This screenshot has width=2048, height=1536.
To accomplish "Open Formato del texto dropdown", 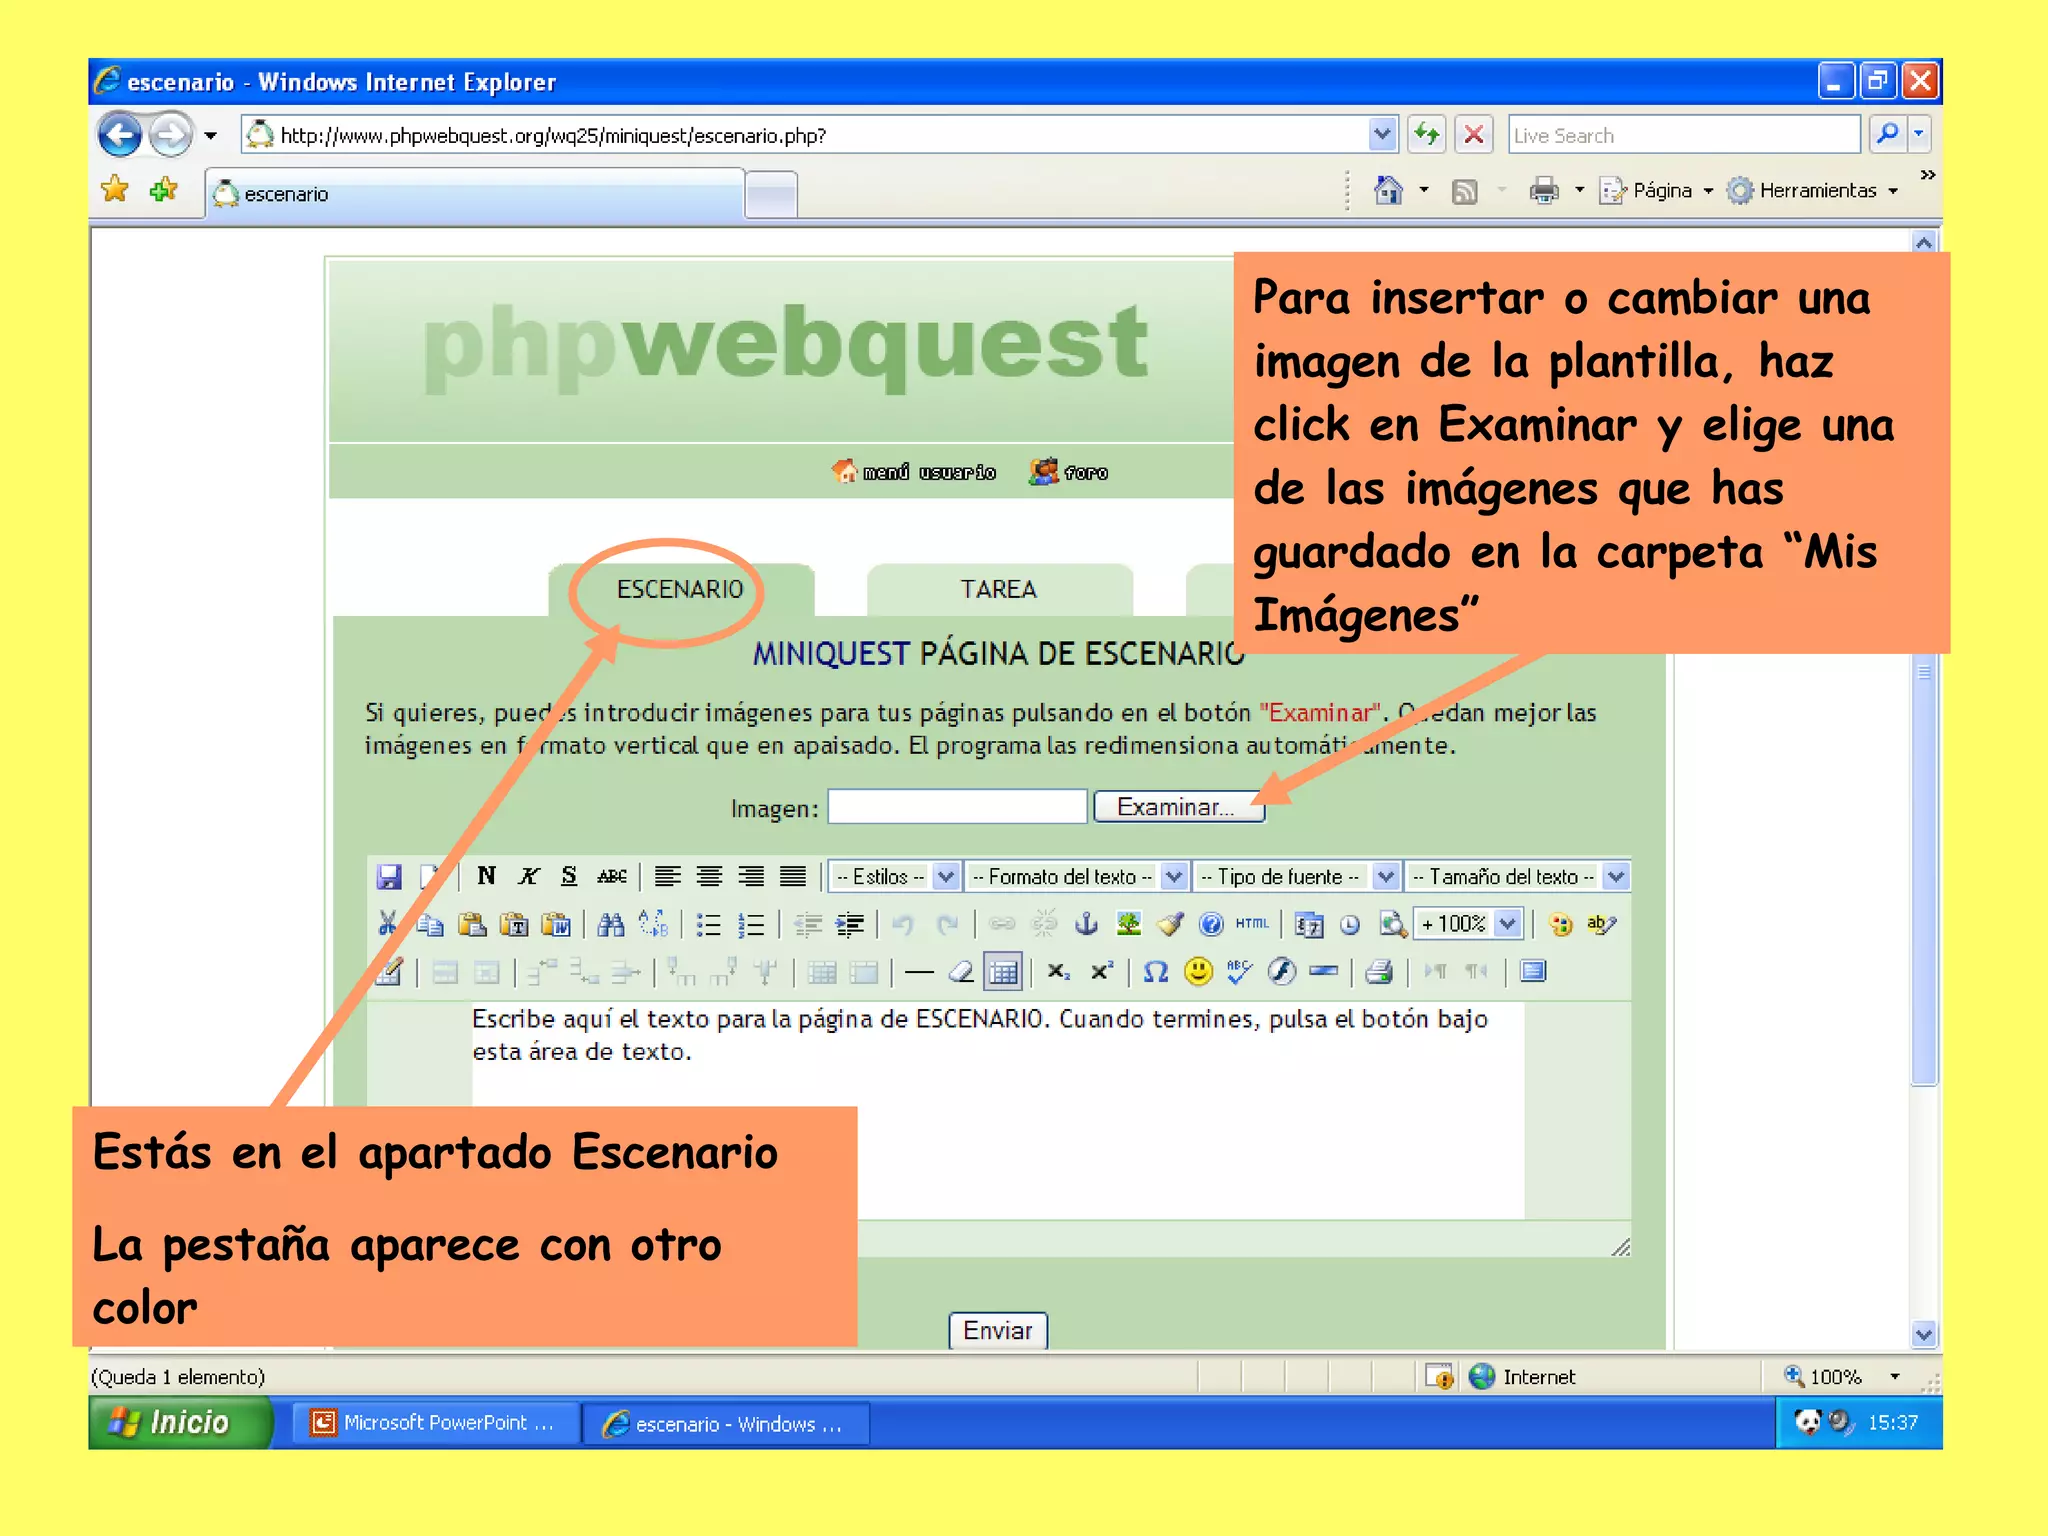I will click(1076, 877).
